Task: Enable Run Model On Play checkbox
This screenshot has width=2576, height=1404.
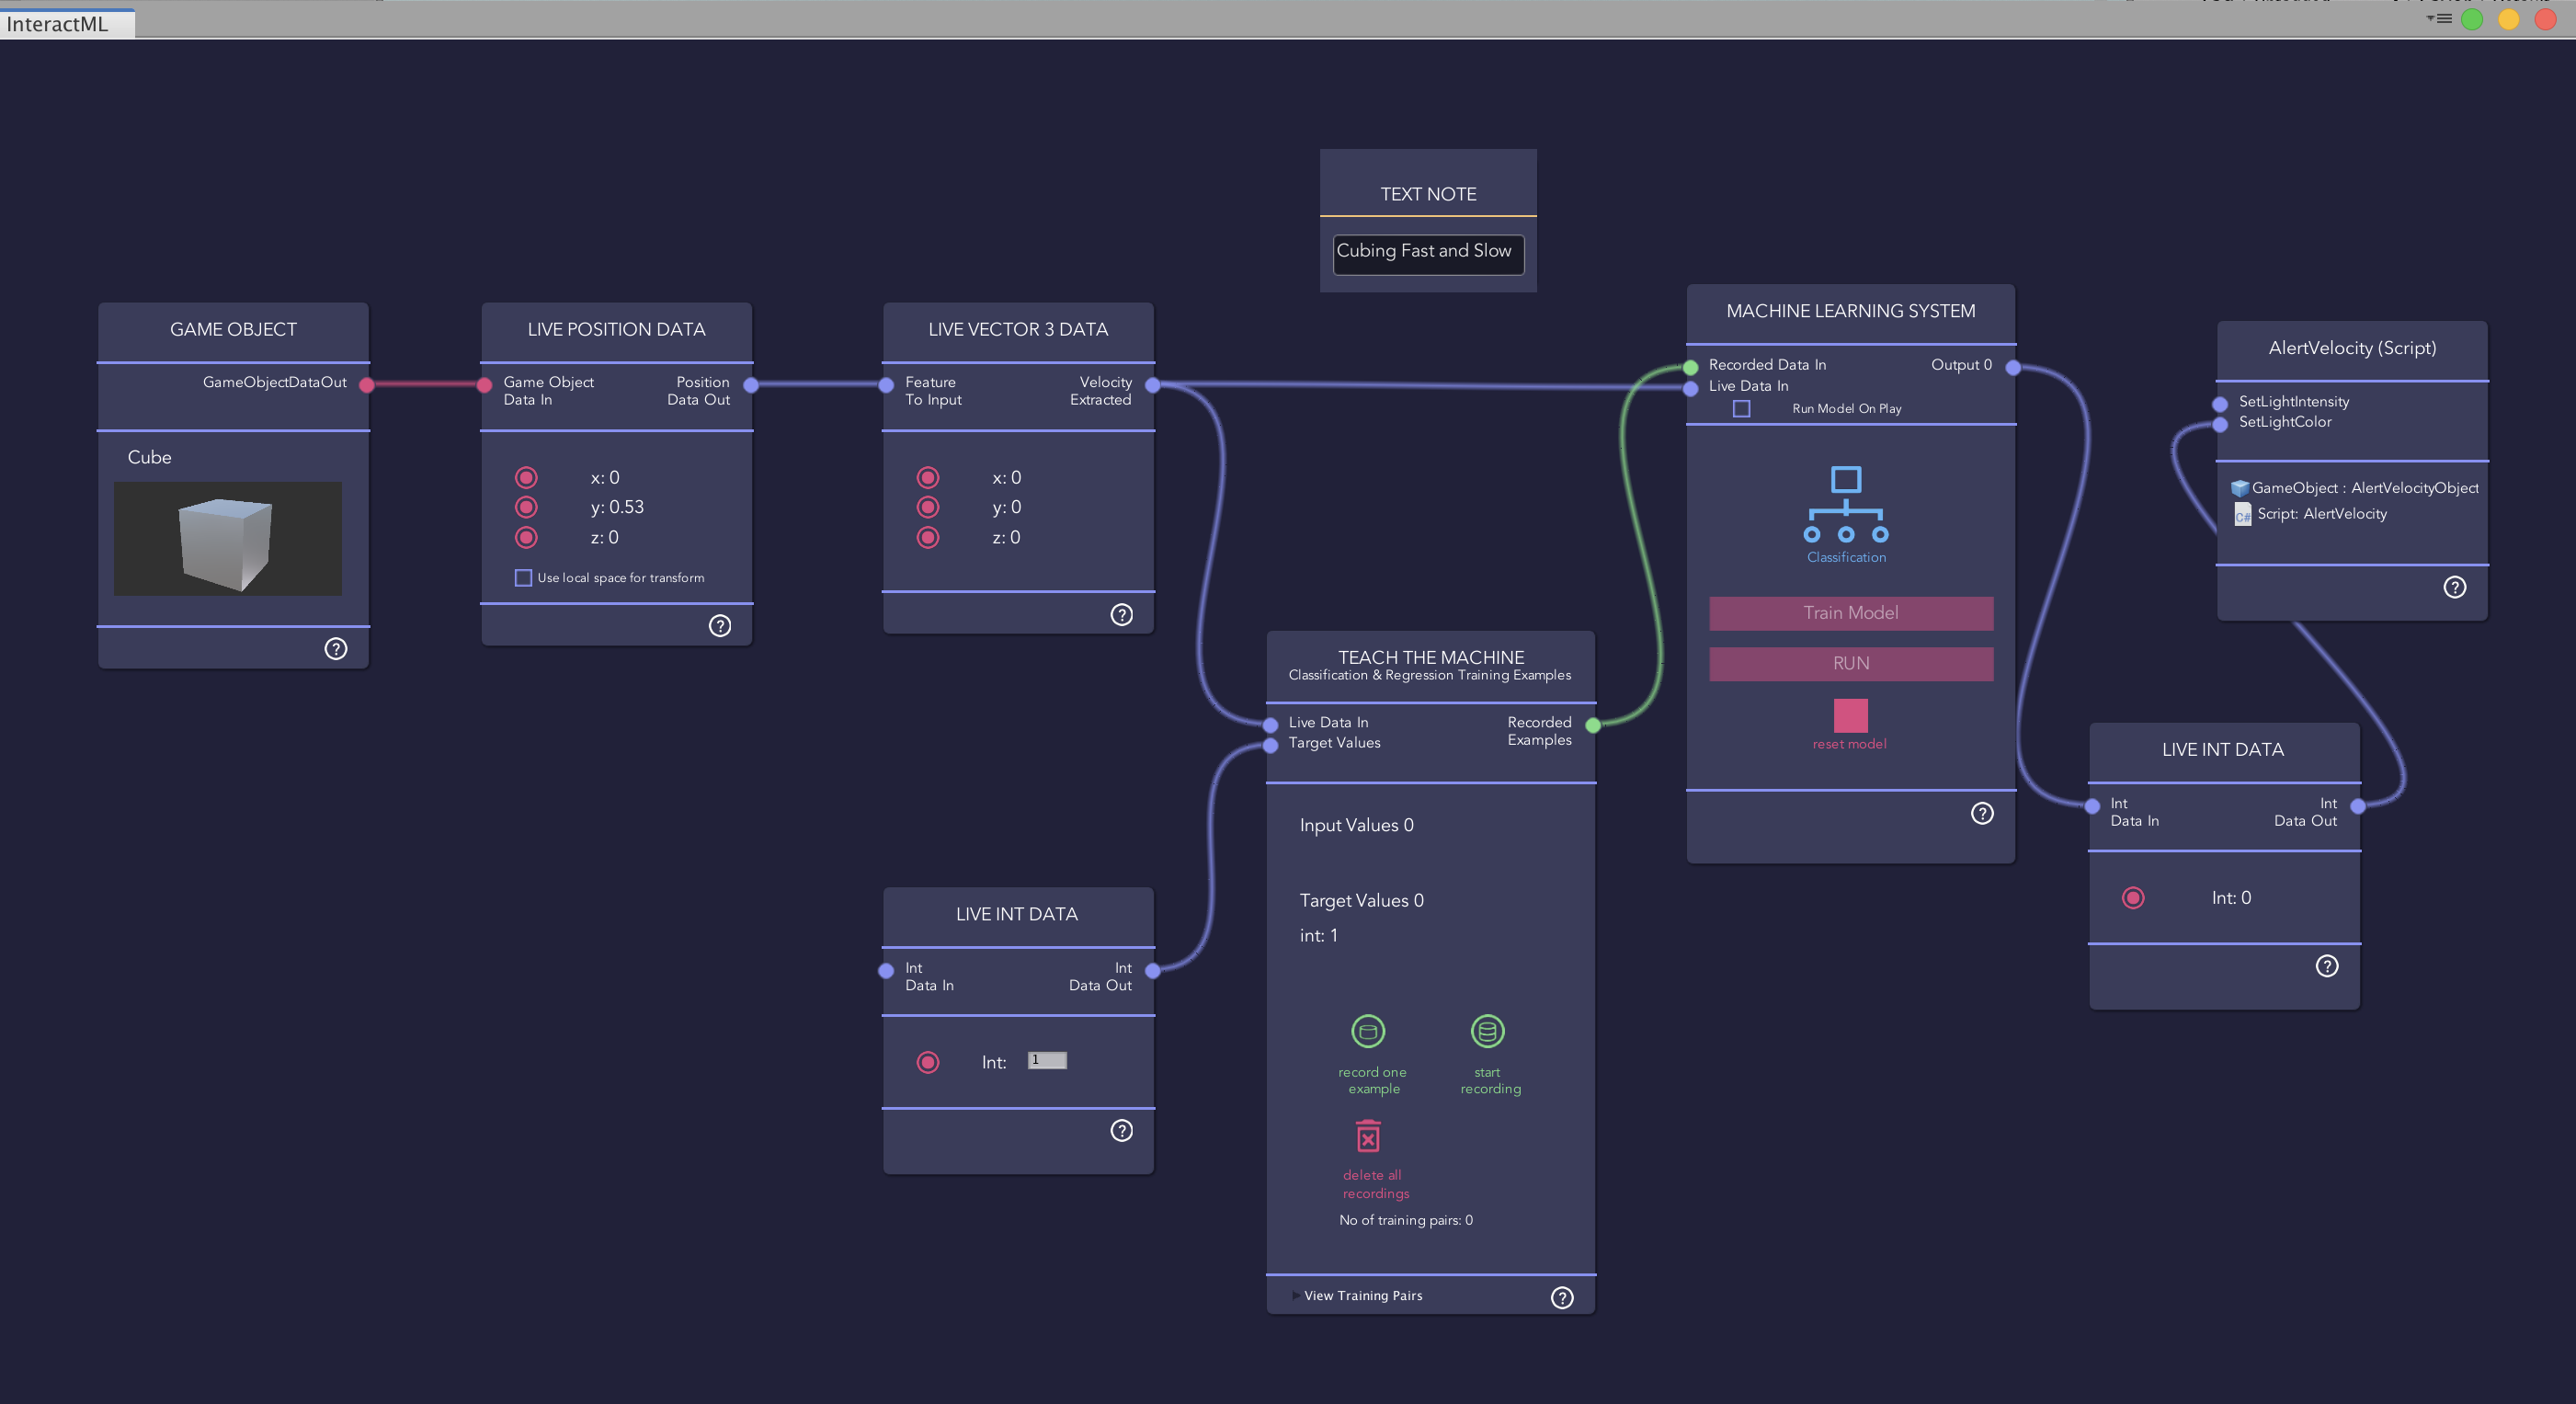Action: click(1741, 408)
